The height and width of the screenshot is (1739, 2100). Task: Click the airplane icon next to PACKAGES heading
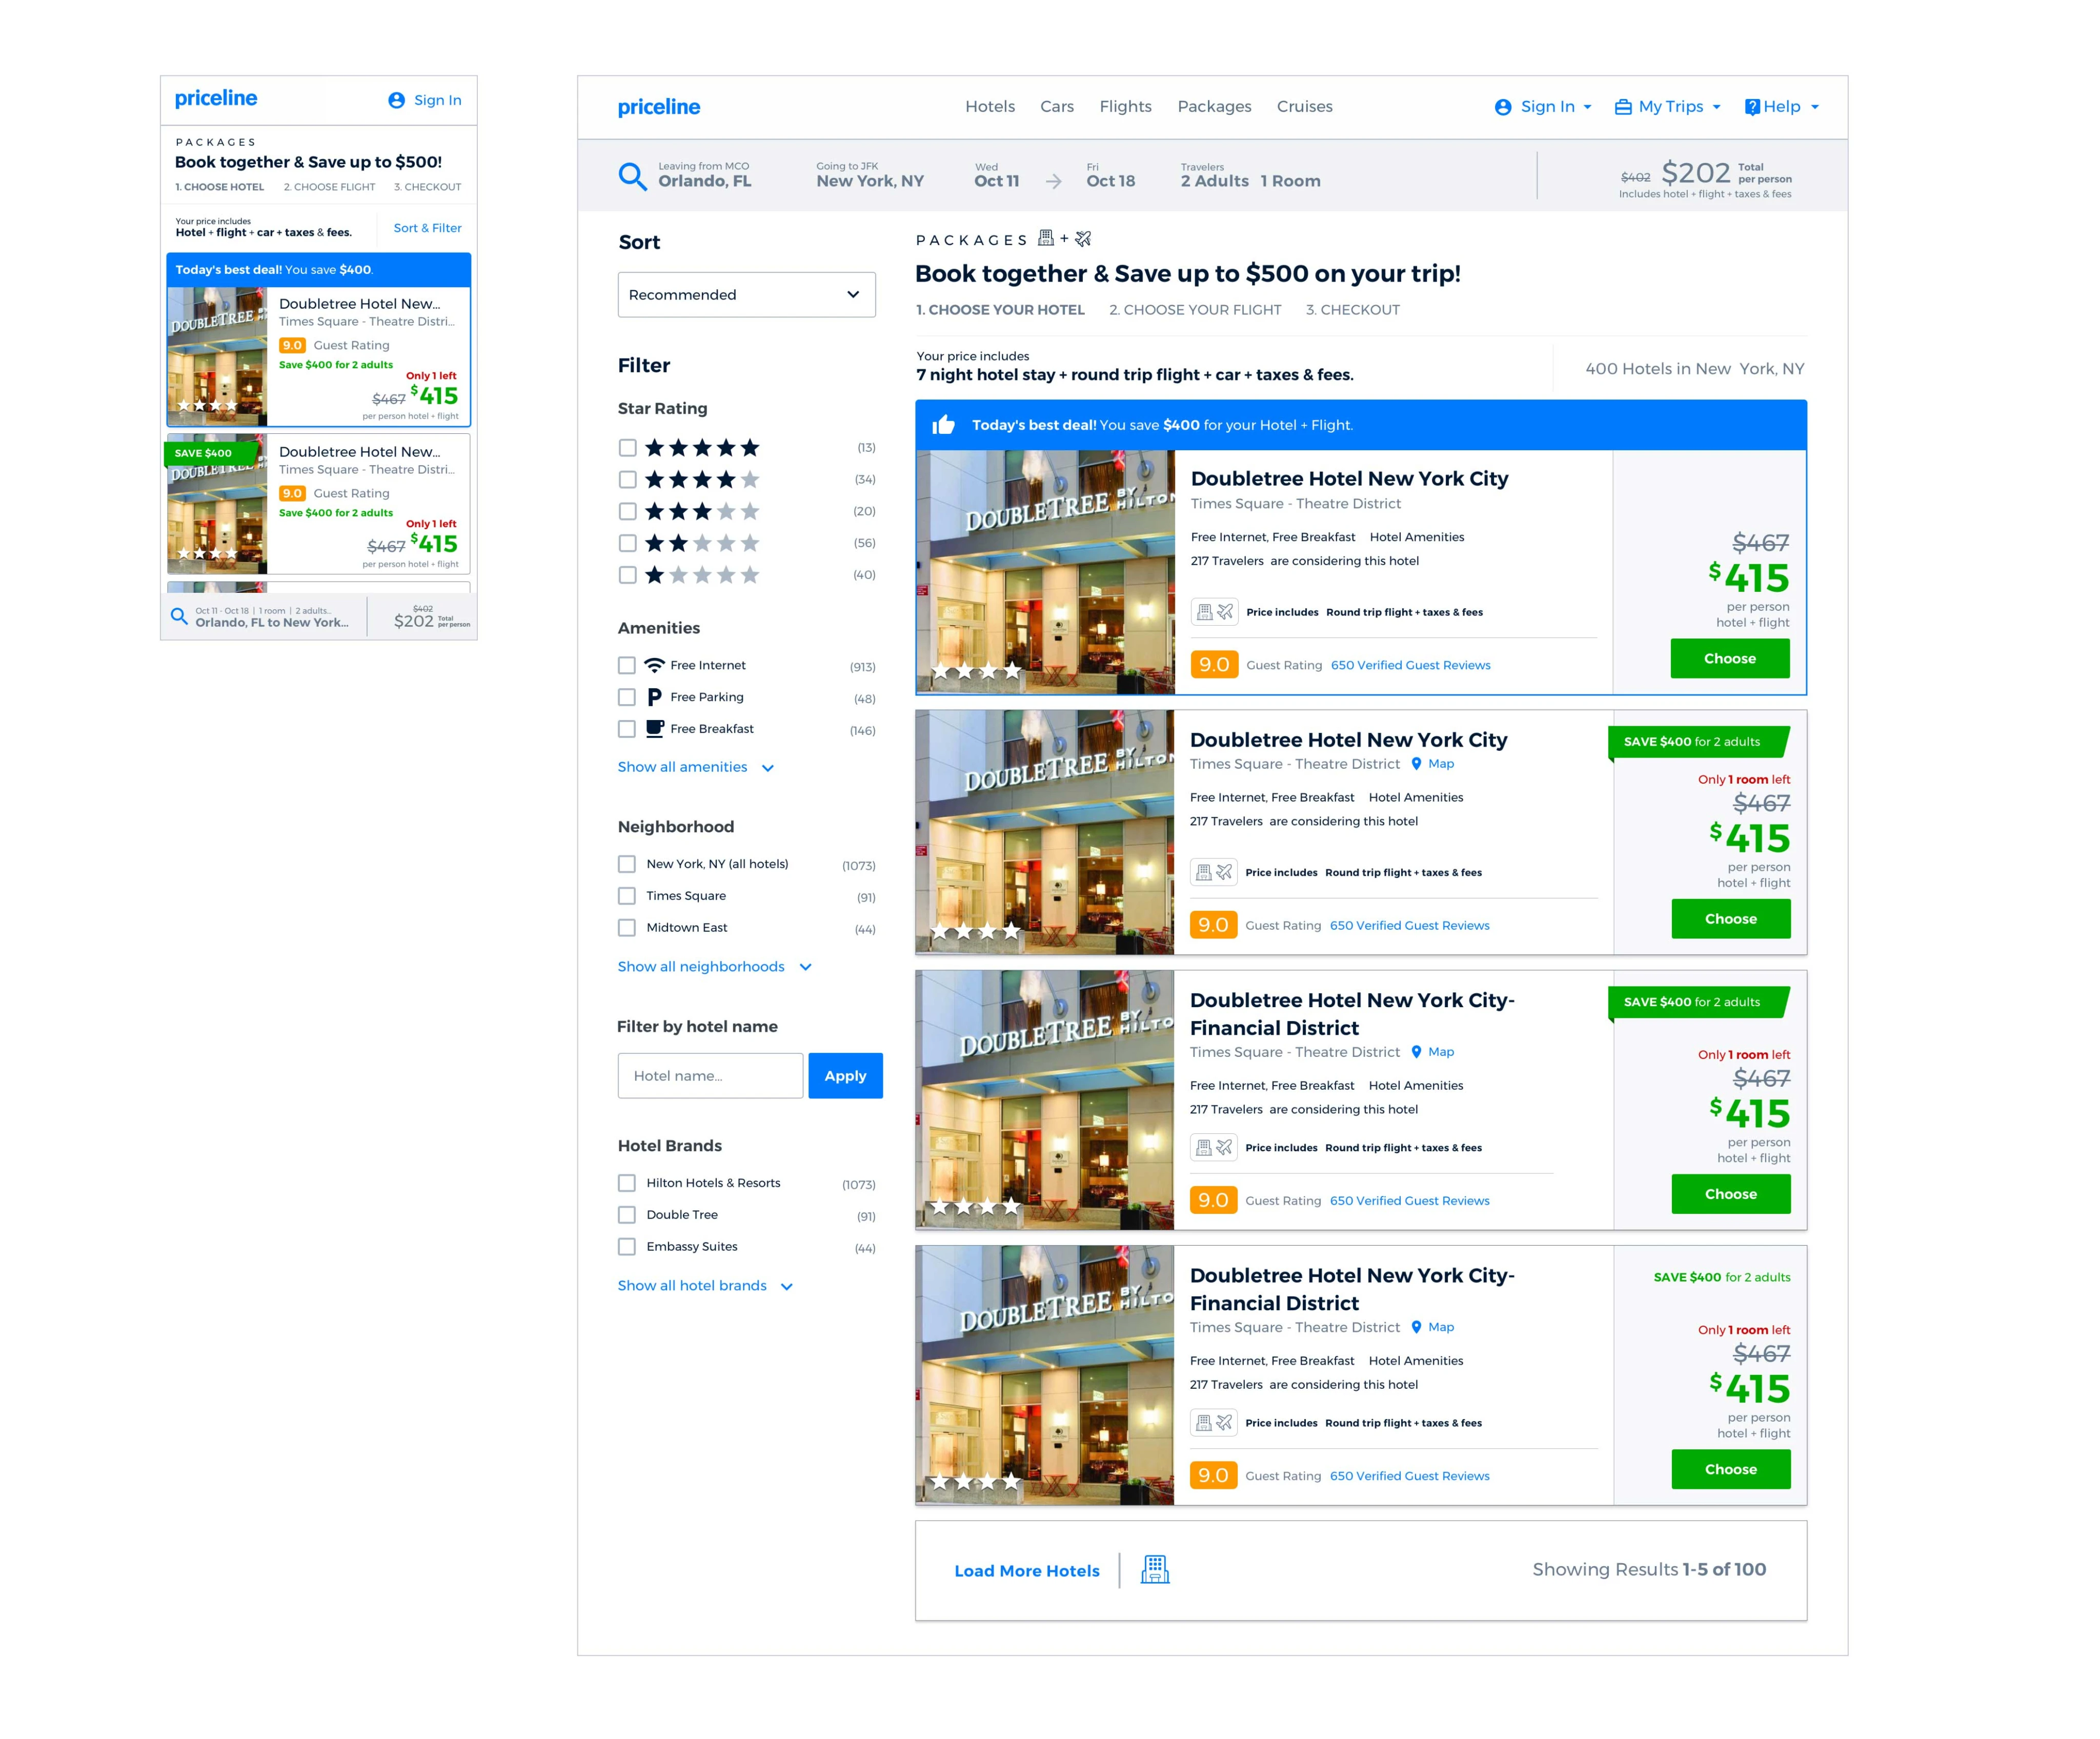pyautogui.click(x=1083, y=238)
